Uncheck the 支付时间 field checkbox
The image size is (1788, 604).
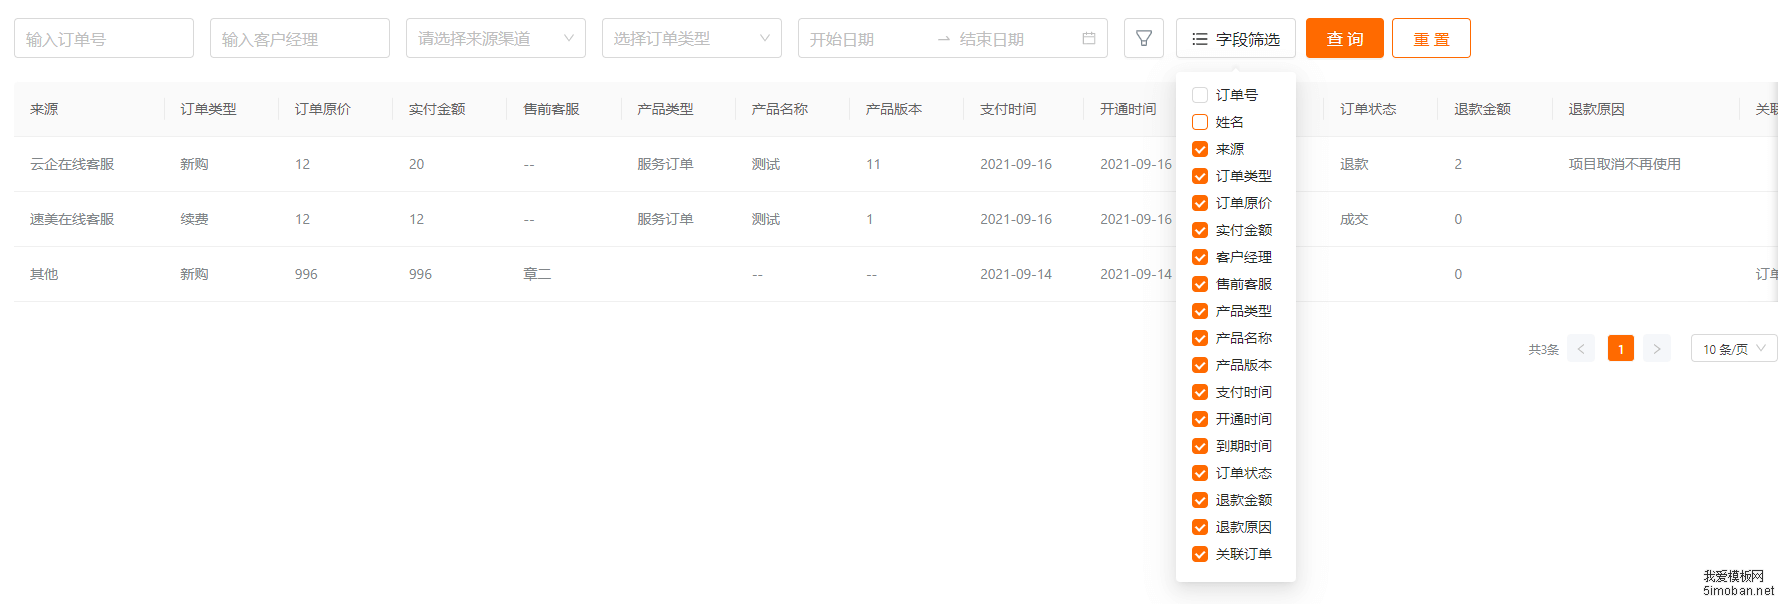[x=1200, y=392]
